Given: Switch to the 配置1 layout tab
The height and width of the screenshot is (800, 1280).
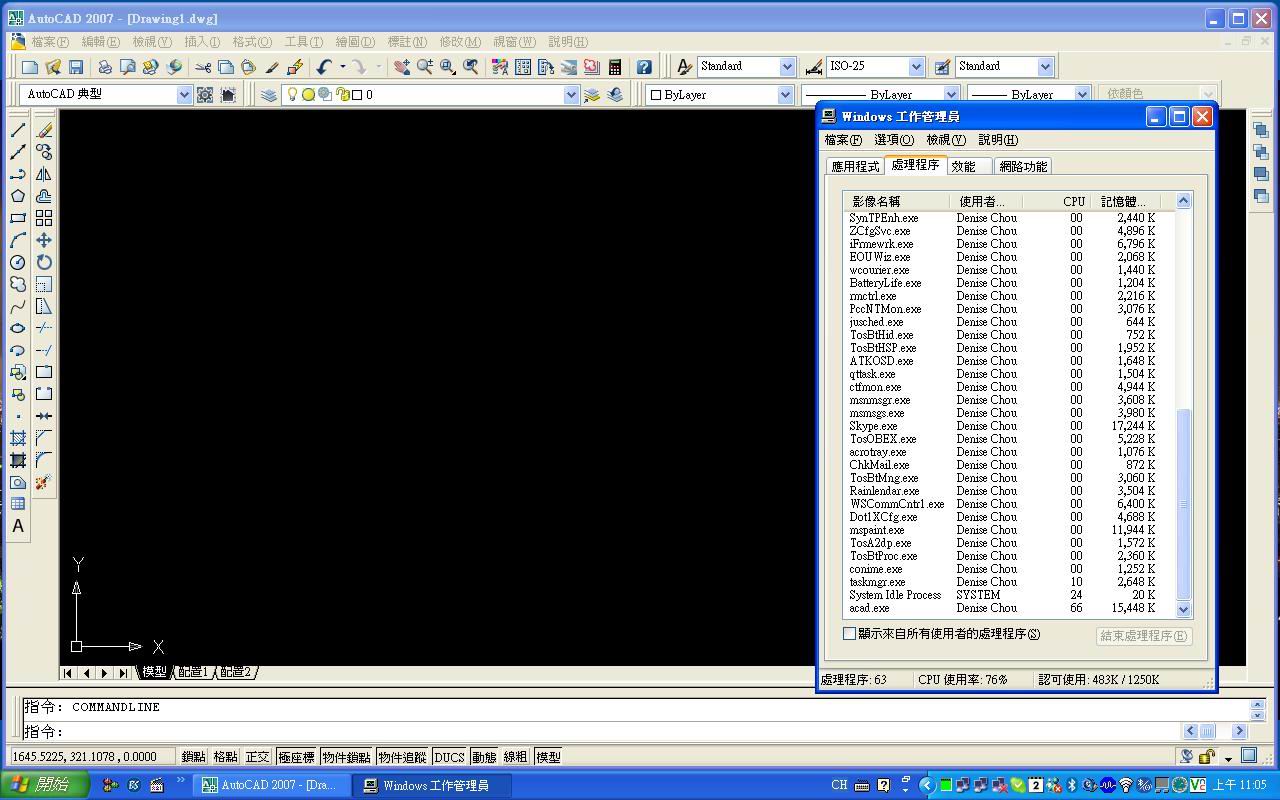Looking at the screenshot, I should pos(193,672).
